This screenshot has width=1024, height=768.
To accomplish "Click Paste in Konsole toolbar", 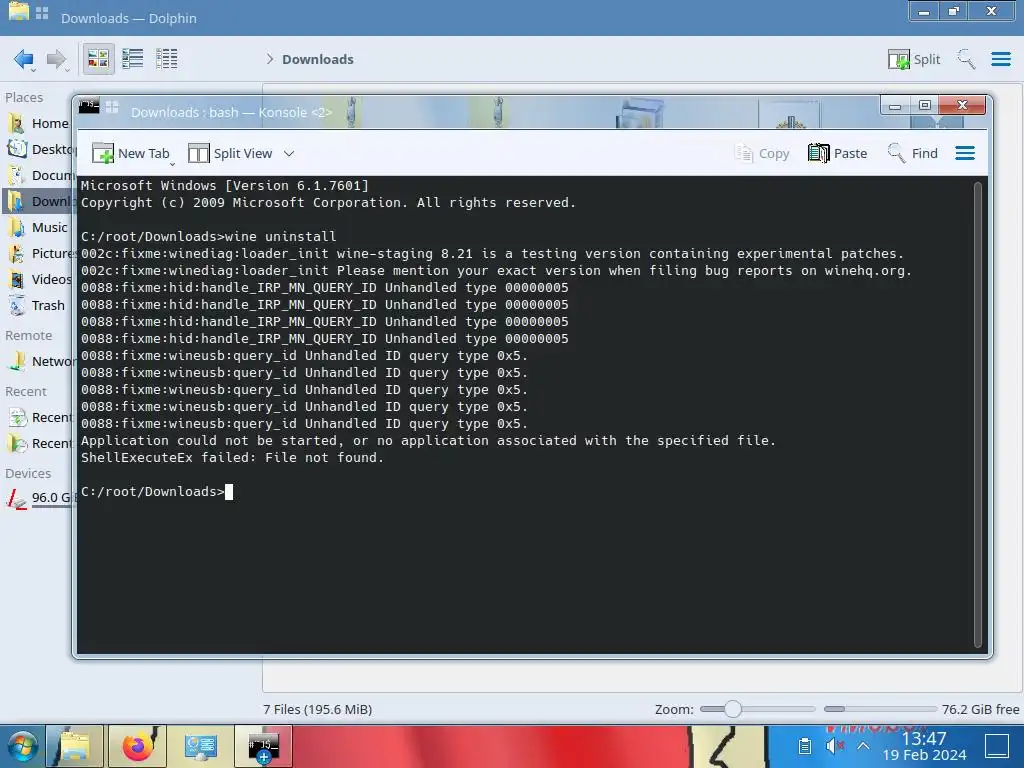I will (837, 153).
